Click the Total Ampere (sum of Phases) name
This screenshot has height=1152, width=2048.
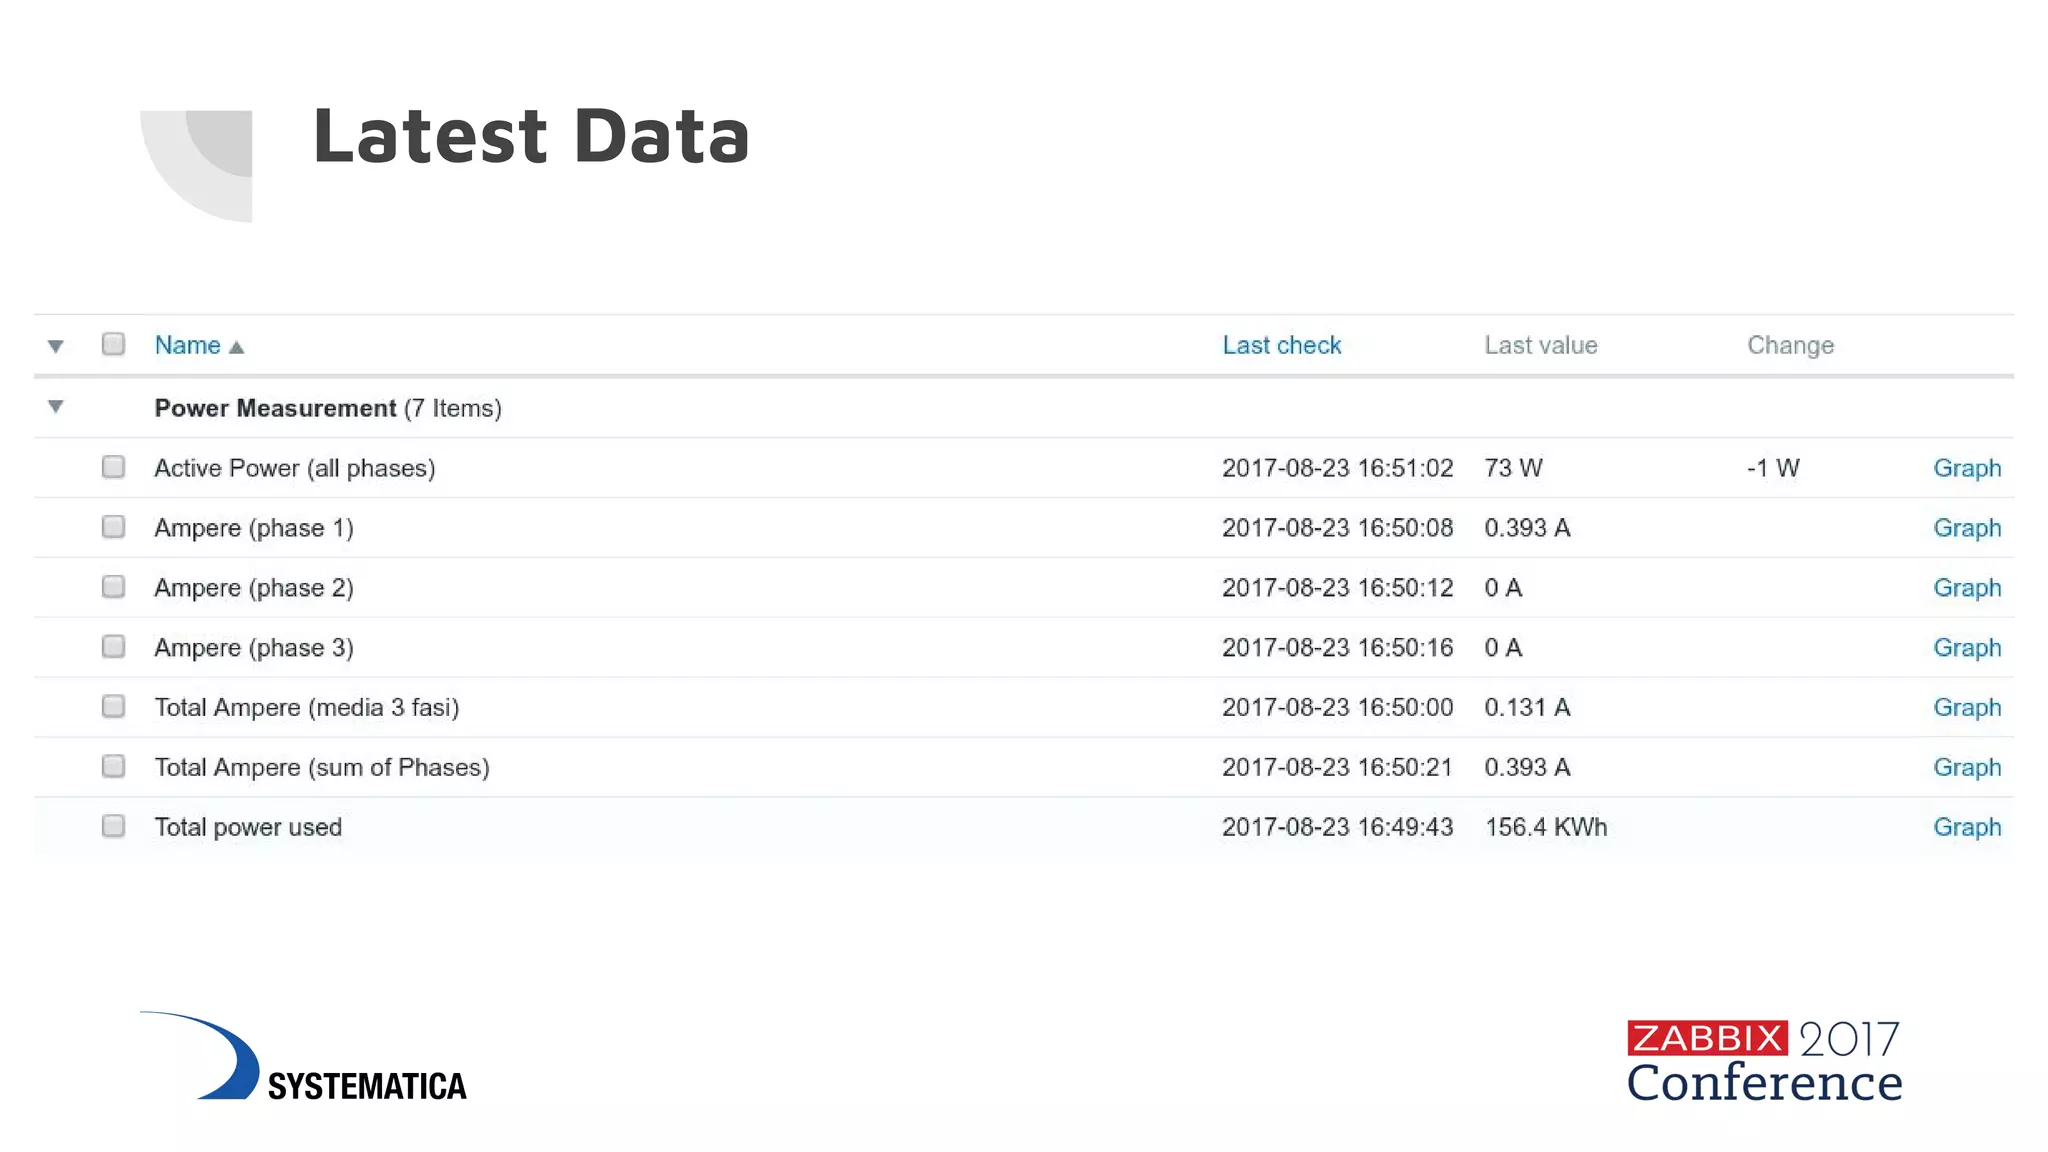coord(322,768)
